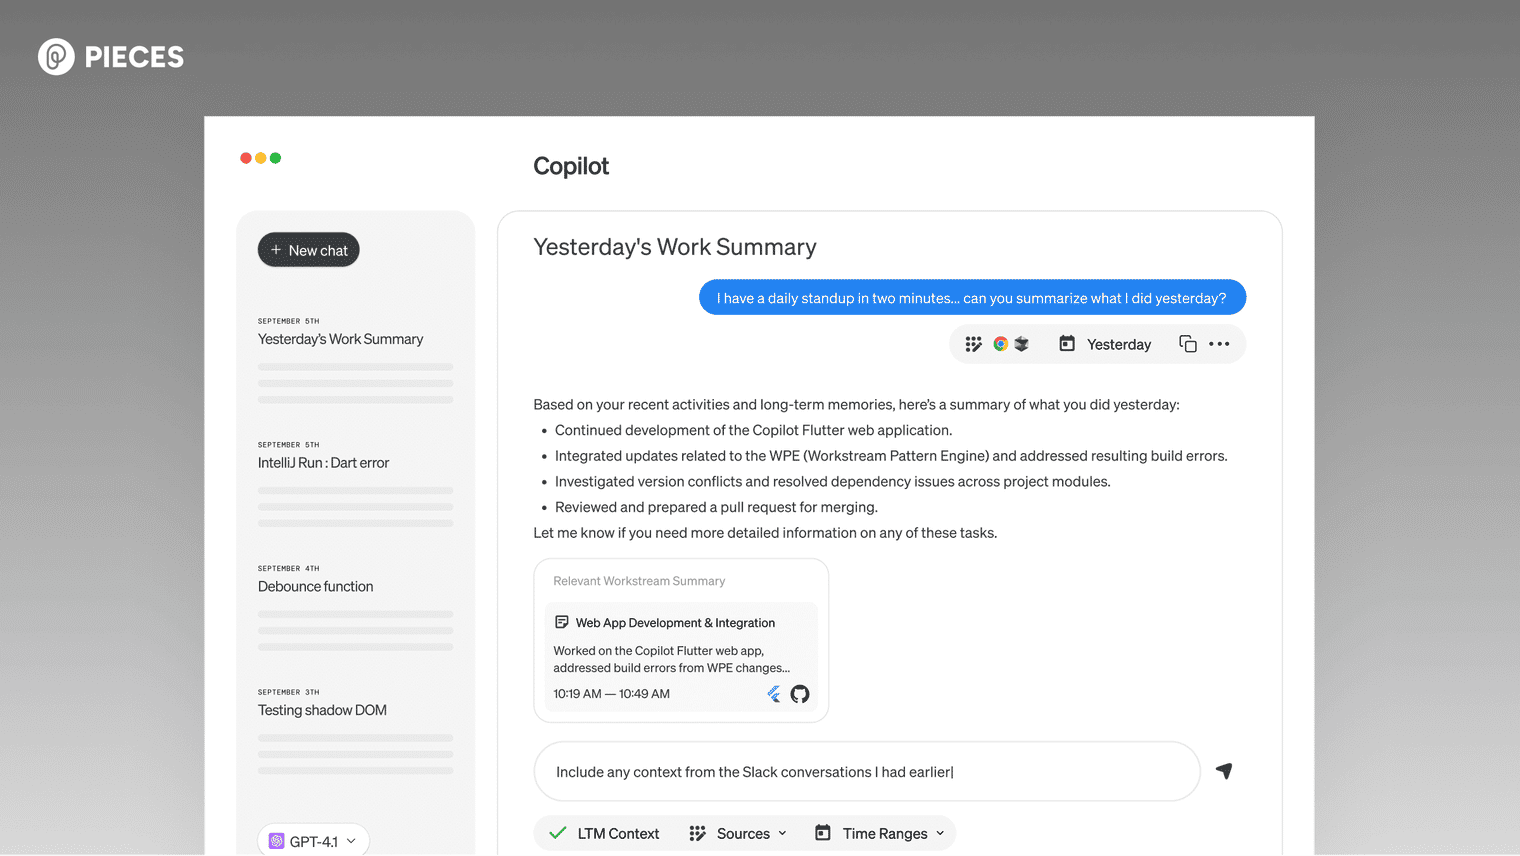Click the calendar icon next to Yesterday
The width and height of the screenshot is (1520, 856).
[1067, 344]
